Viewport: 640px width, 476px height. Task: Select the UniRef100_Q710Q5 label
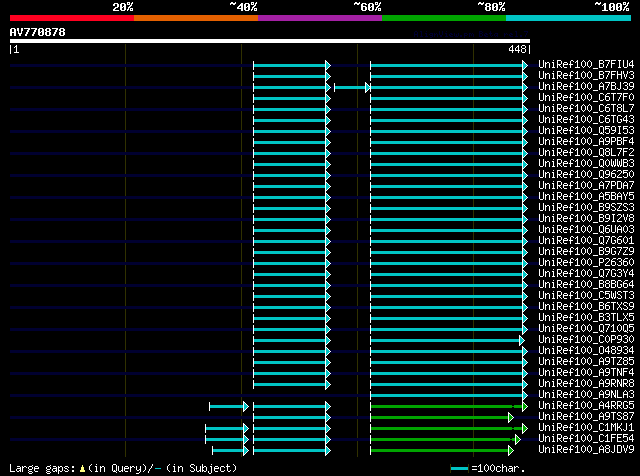[586, 329]
